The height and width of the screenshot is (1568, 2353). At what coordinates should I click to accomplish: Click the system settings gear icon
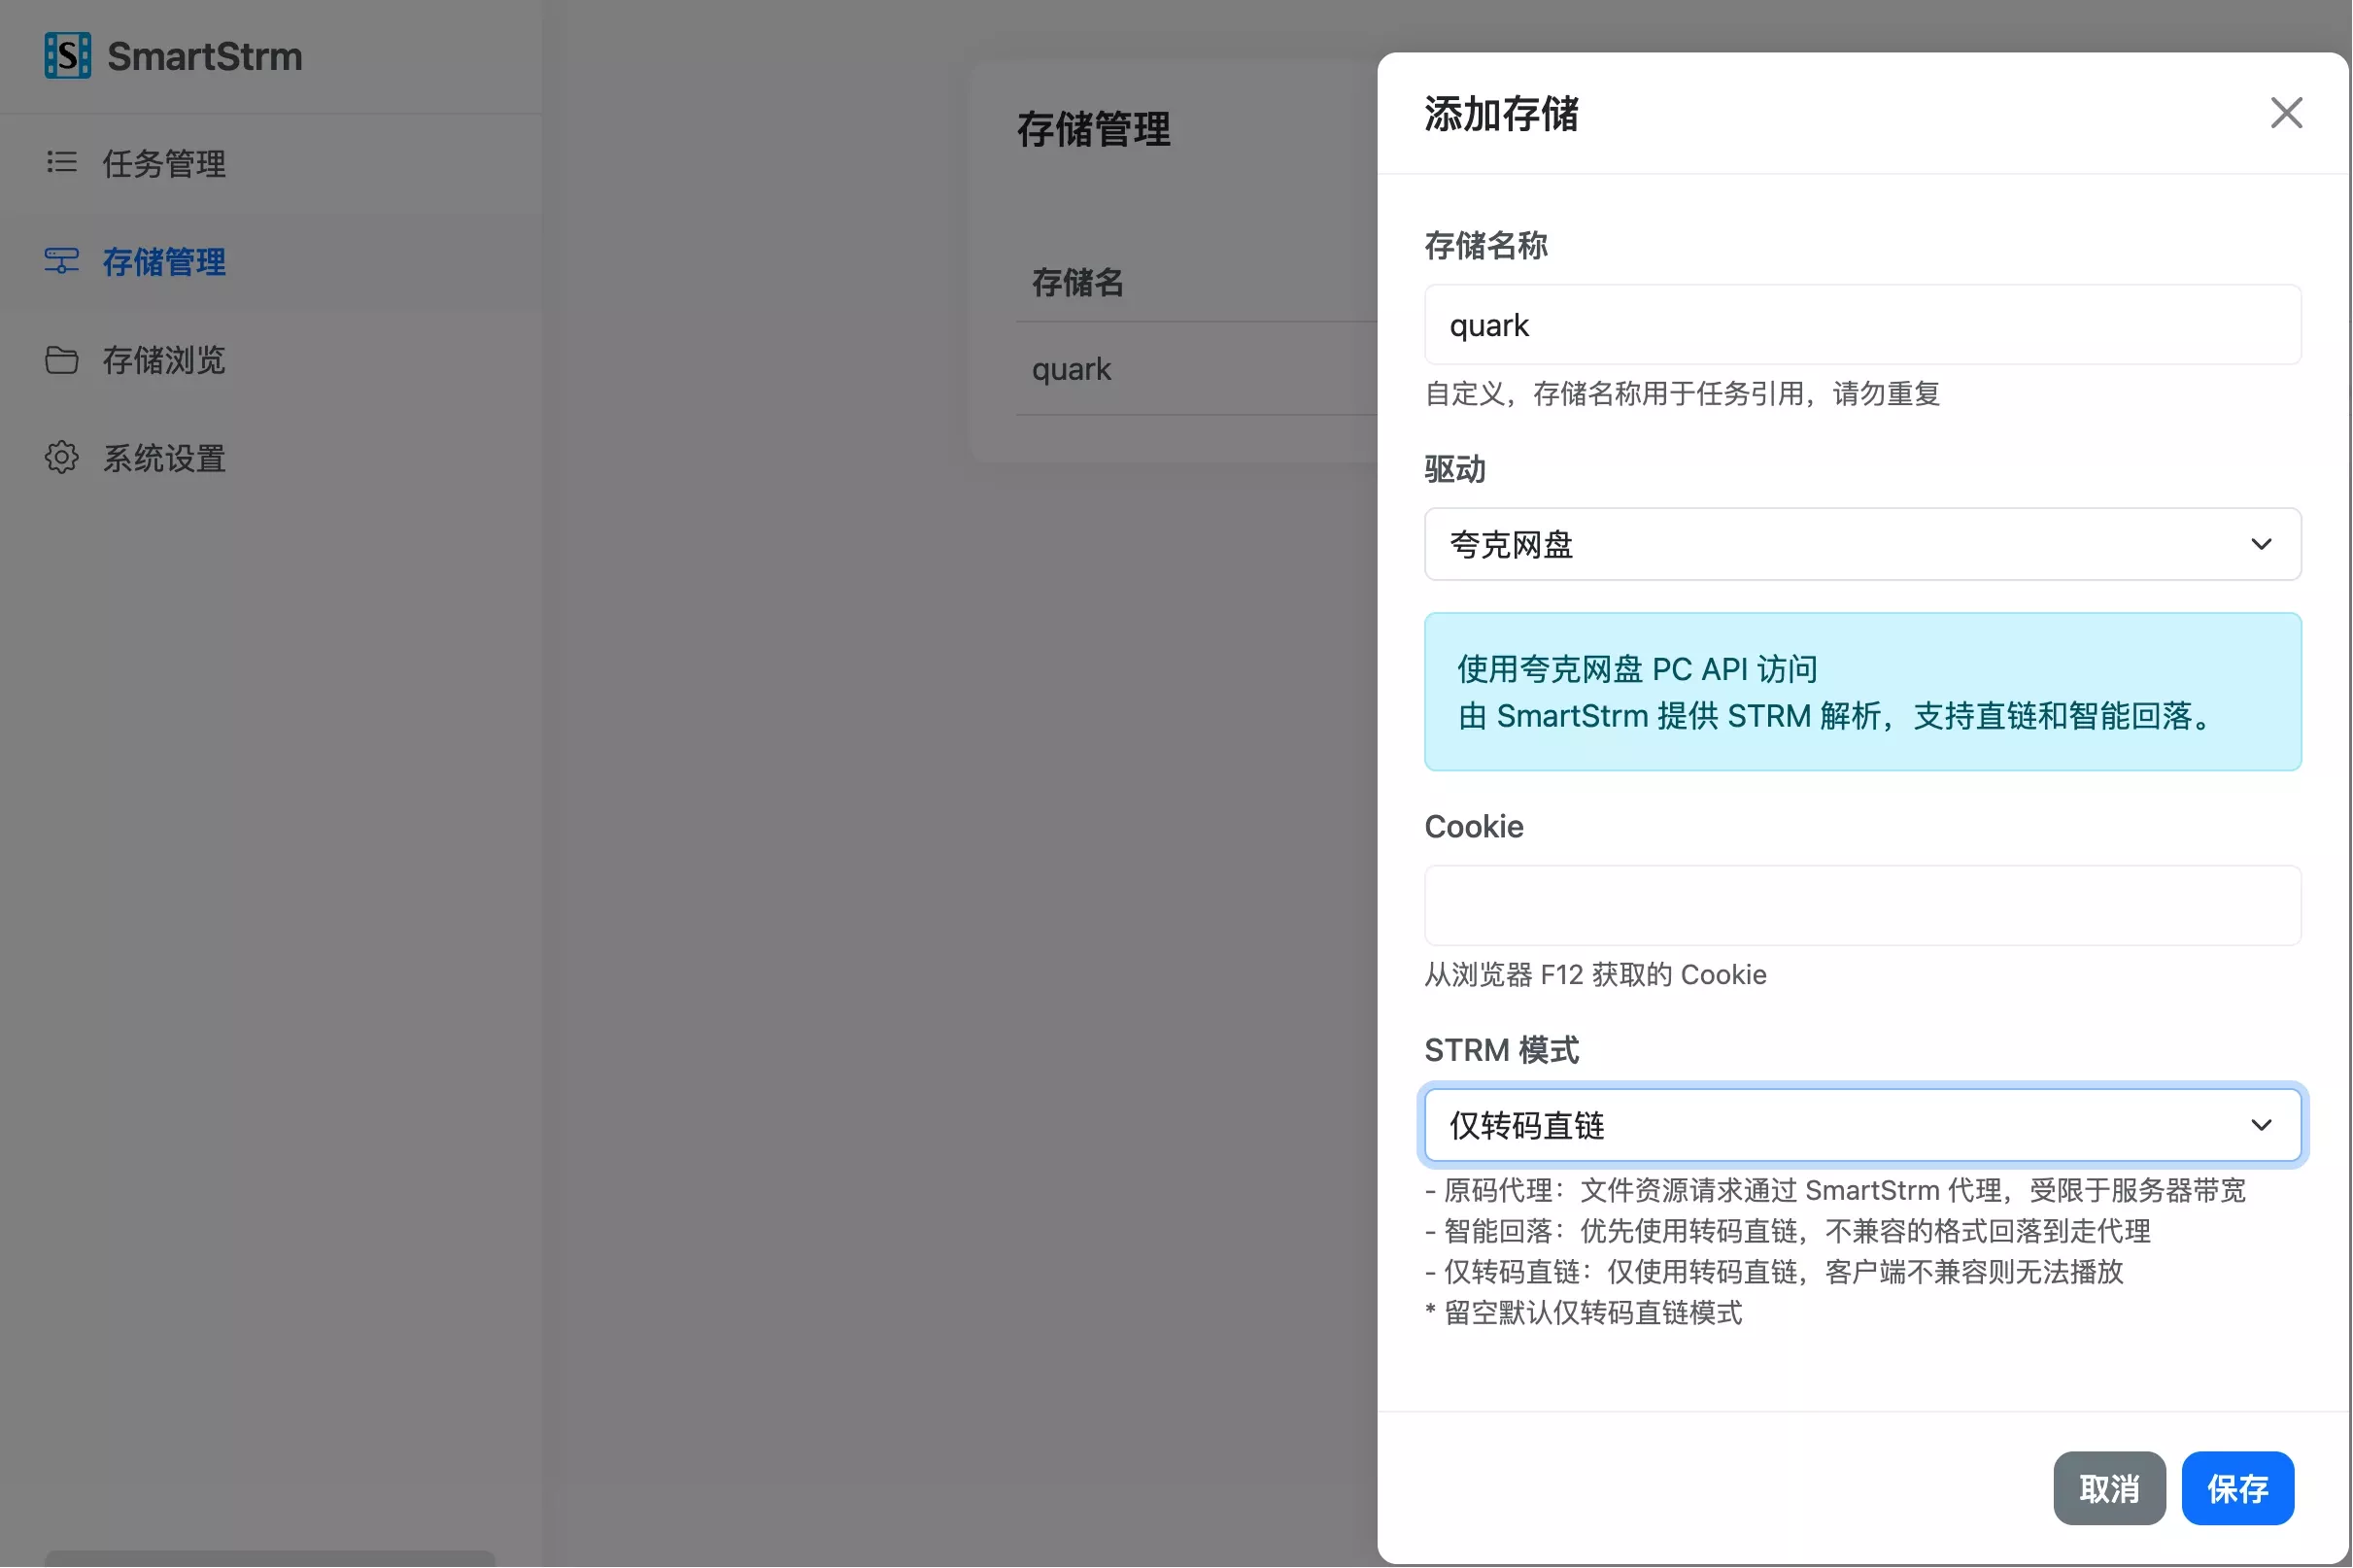point(61,458)
